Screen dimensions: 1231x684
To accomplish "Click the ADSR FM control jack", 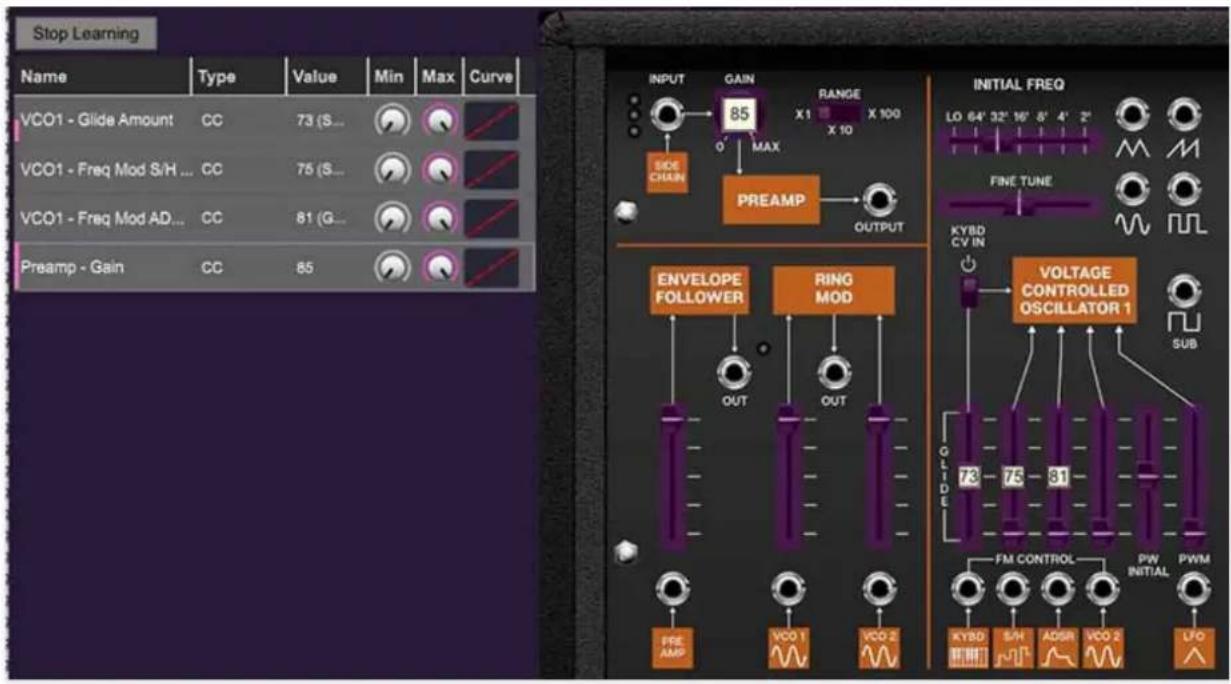I will (1058, 590).
